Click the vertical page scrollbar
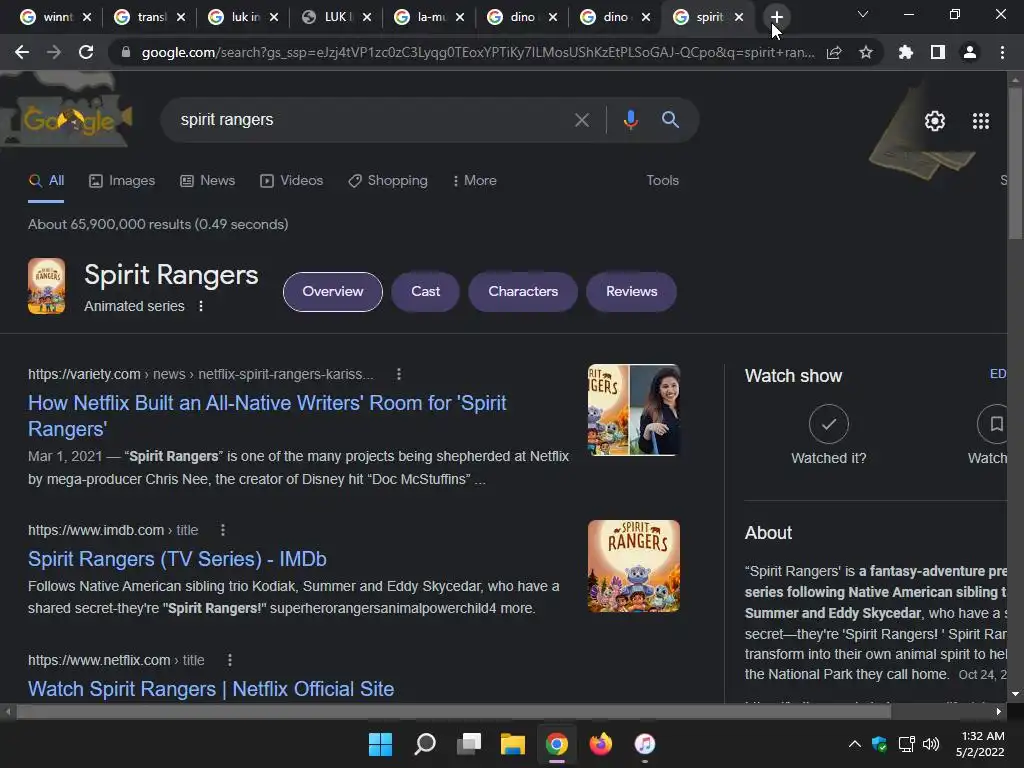 (1015, 163)
